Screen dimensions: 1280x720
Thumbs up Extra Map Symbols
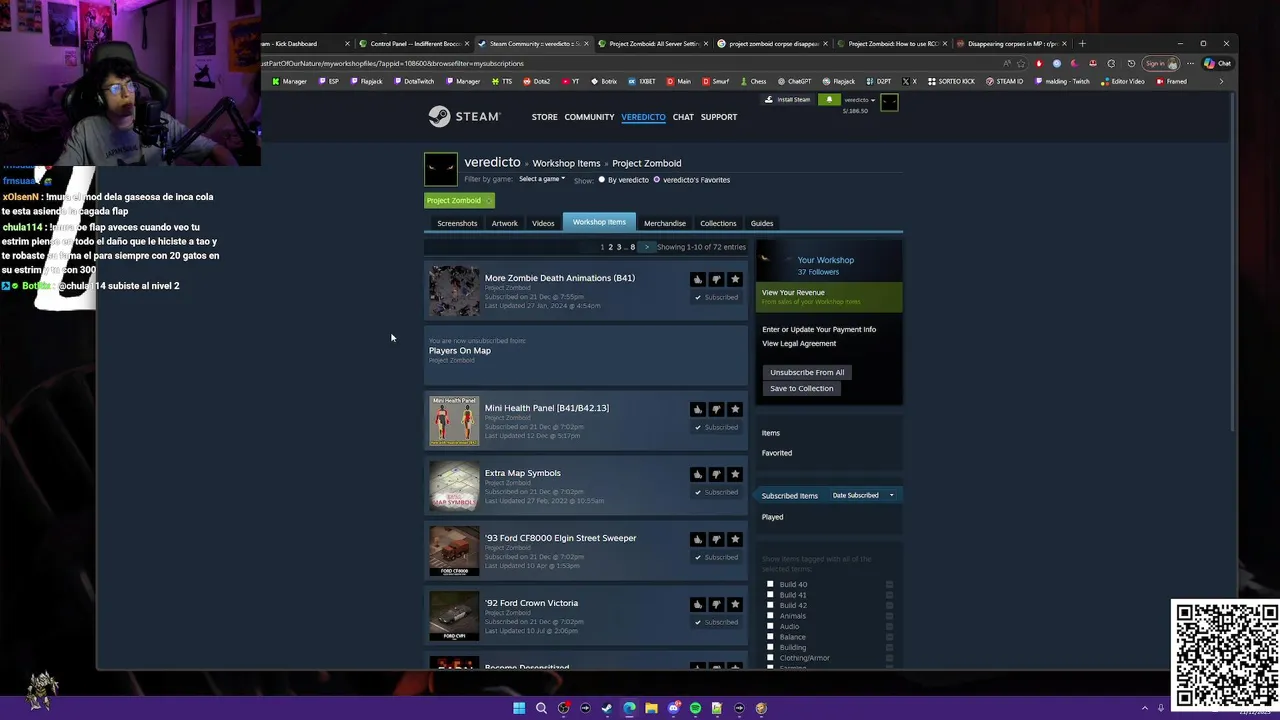[698, 474]
